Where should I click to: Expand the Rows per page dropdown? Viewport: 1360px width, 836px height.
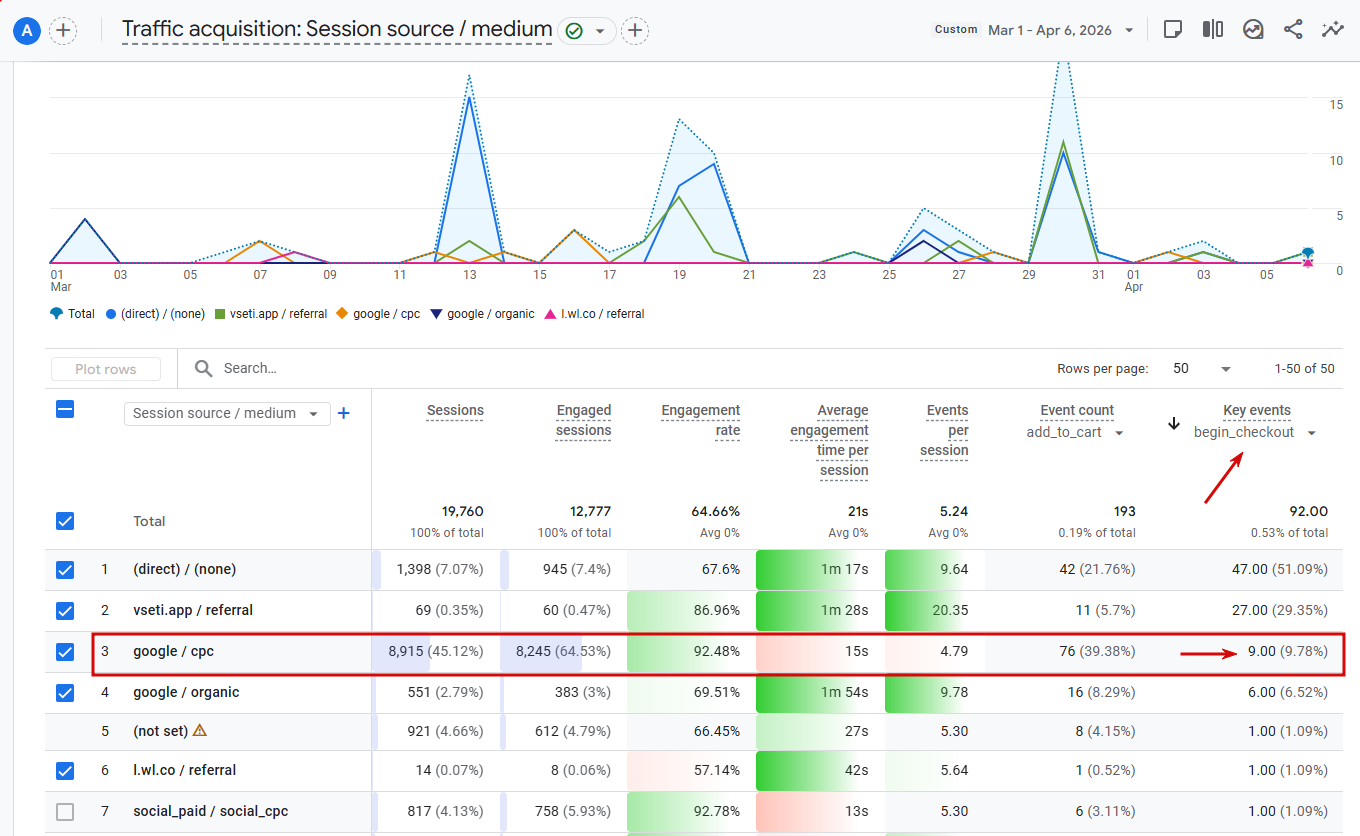tap(1203, 369)
